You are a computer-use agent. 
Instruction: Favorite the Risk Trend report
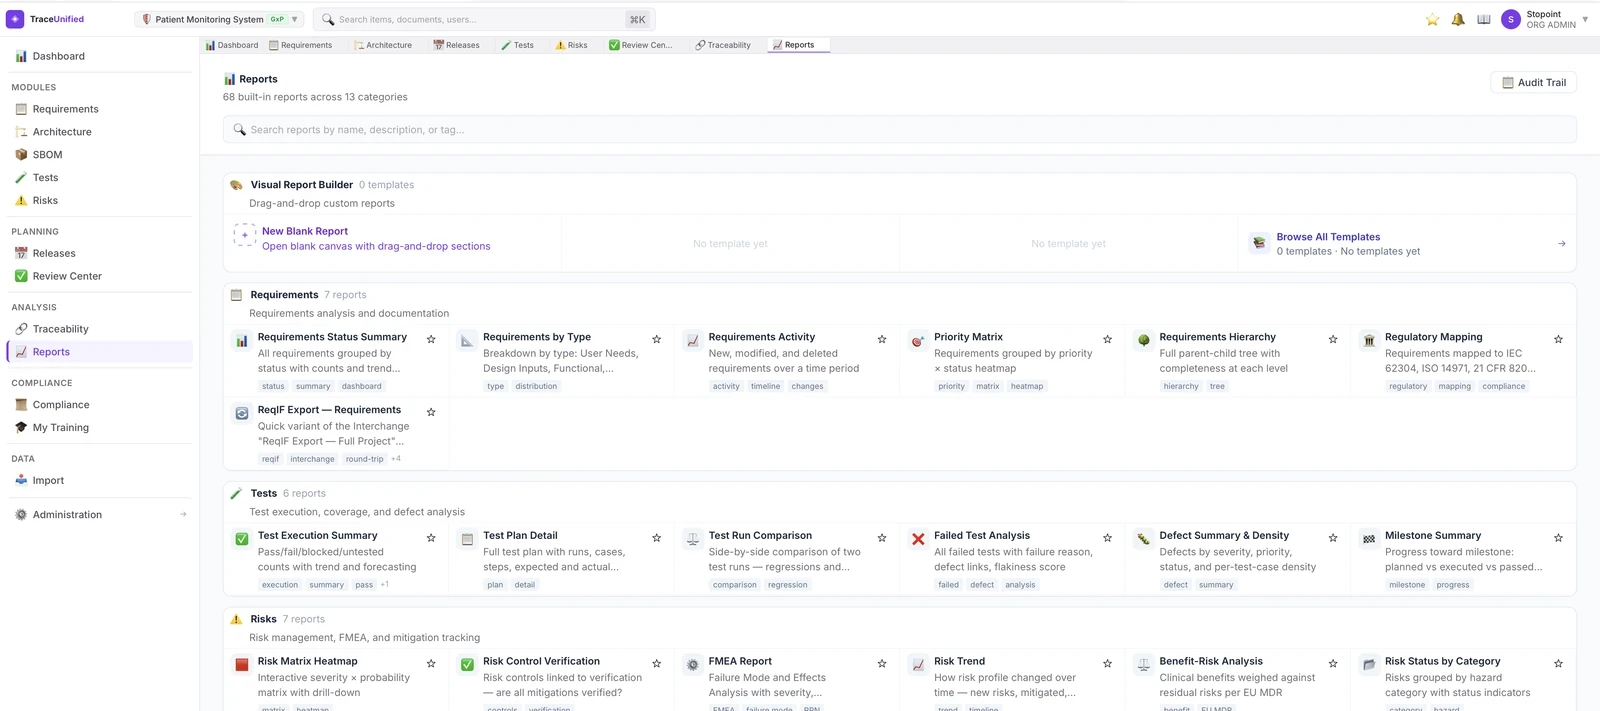(1107, 664)
